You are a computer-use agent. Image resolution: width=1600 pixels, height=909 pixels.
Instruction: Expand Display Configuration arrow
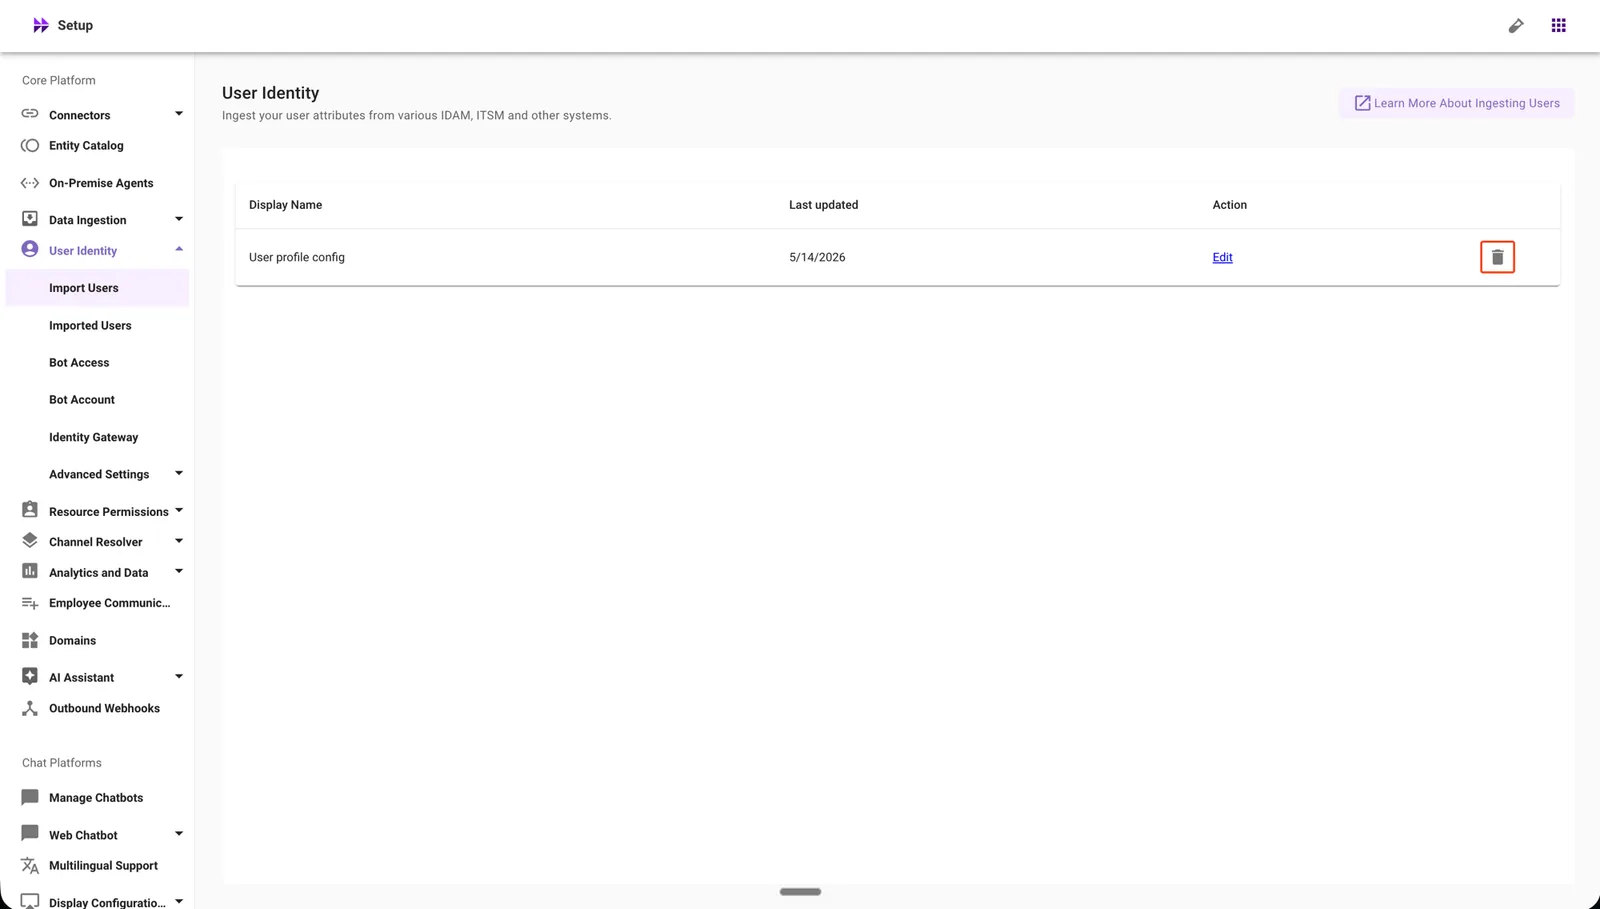point(179,901)
